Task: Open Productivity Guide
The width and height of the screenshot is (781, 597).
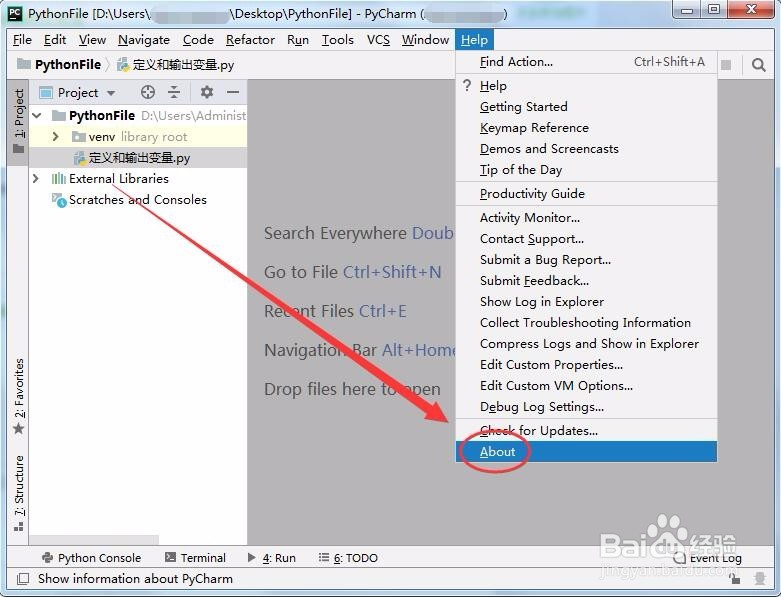Action: [586, 194]
